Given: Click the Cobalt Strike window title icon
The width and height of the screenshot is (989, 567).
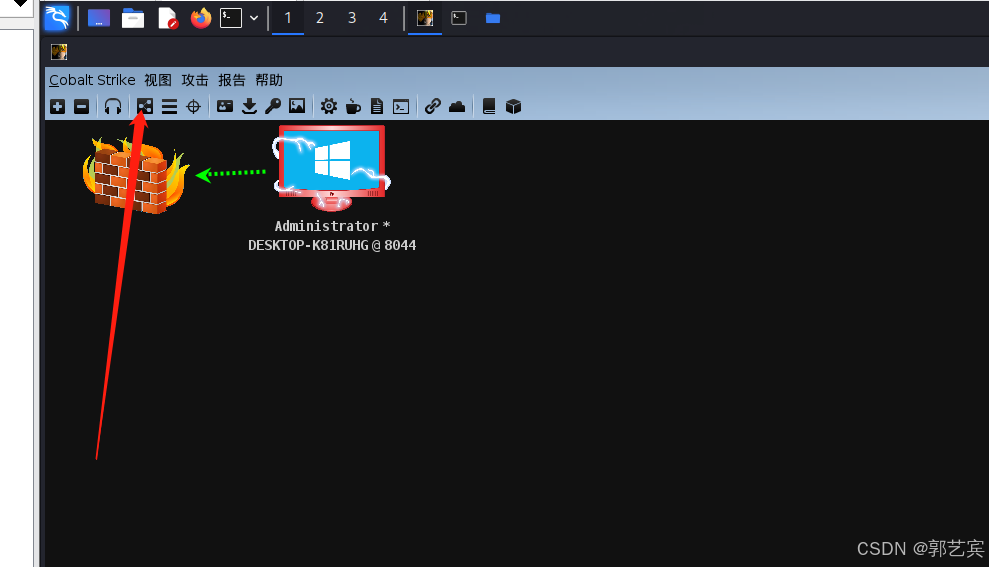Looking at the screenshot, I should click(x=59, y=52).
